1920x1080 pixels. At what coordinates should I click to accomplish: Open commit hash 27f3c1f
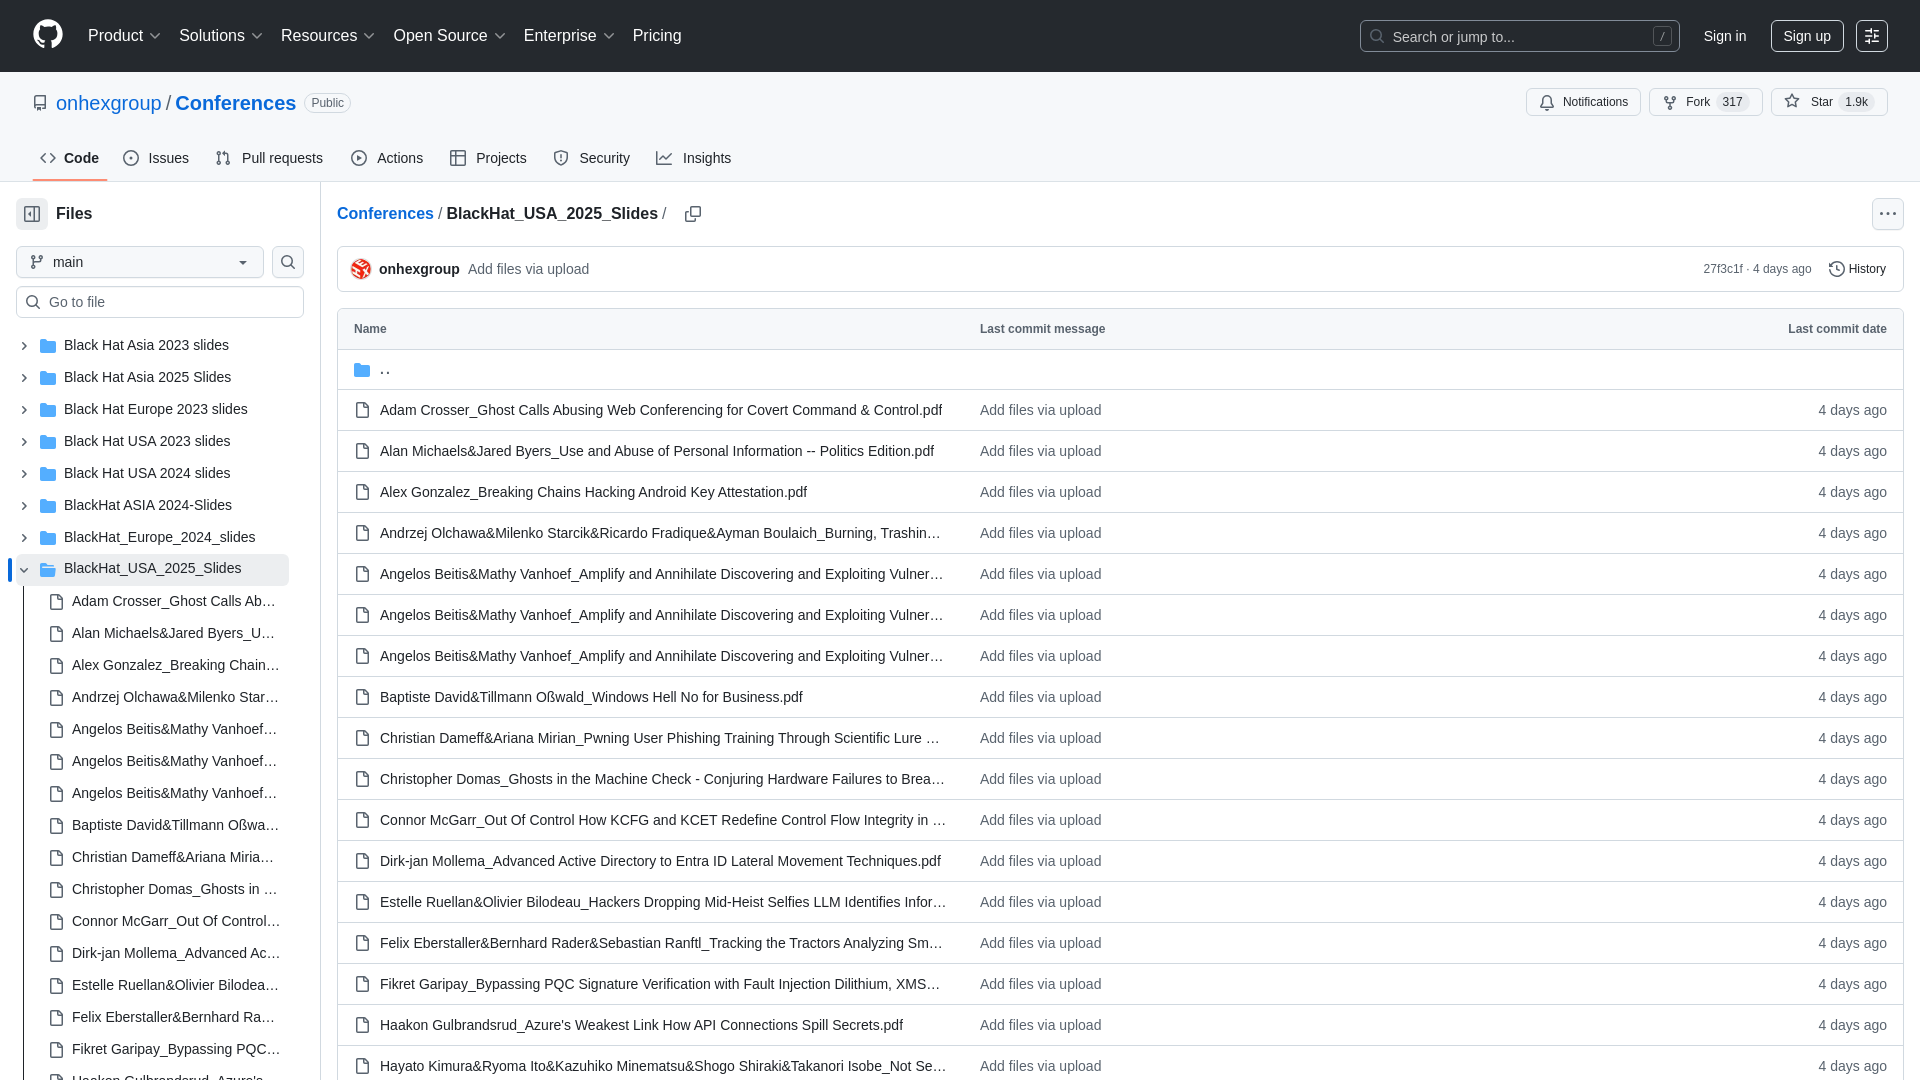1723,269
